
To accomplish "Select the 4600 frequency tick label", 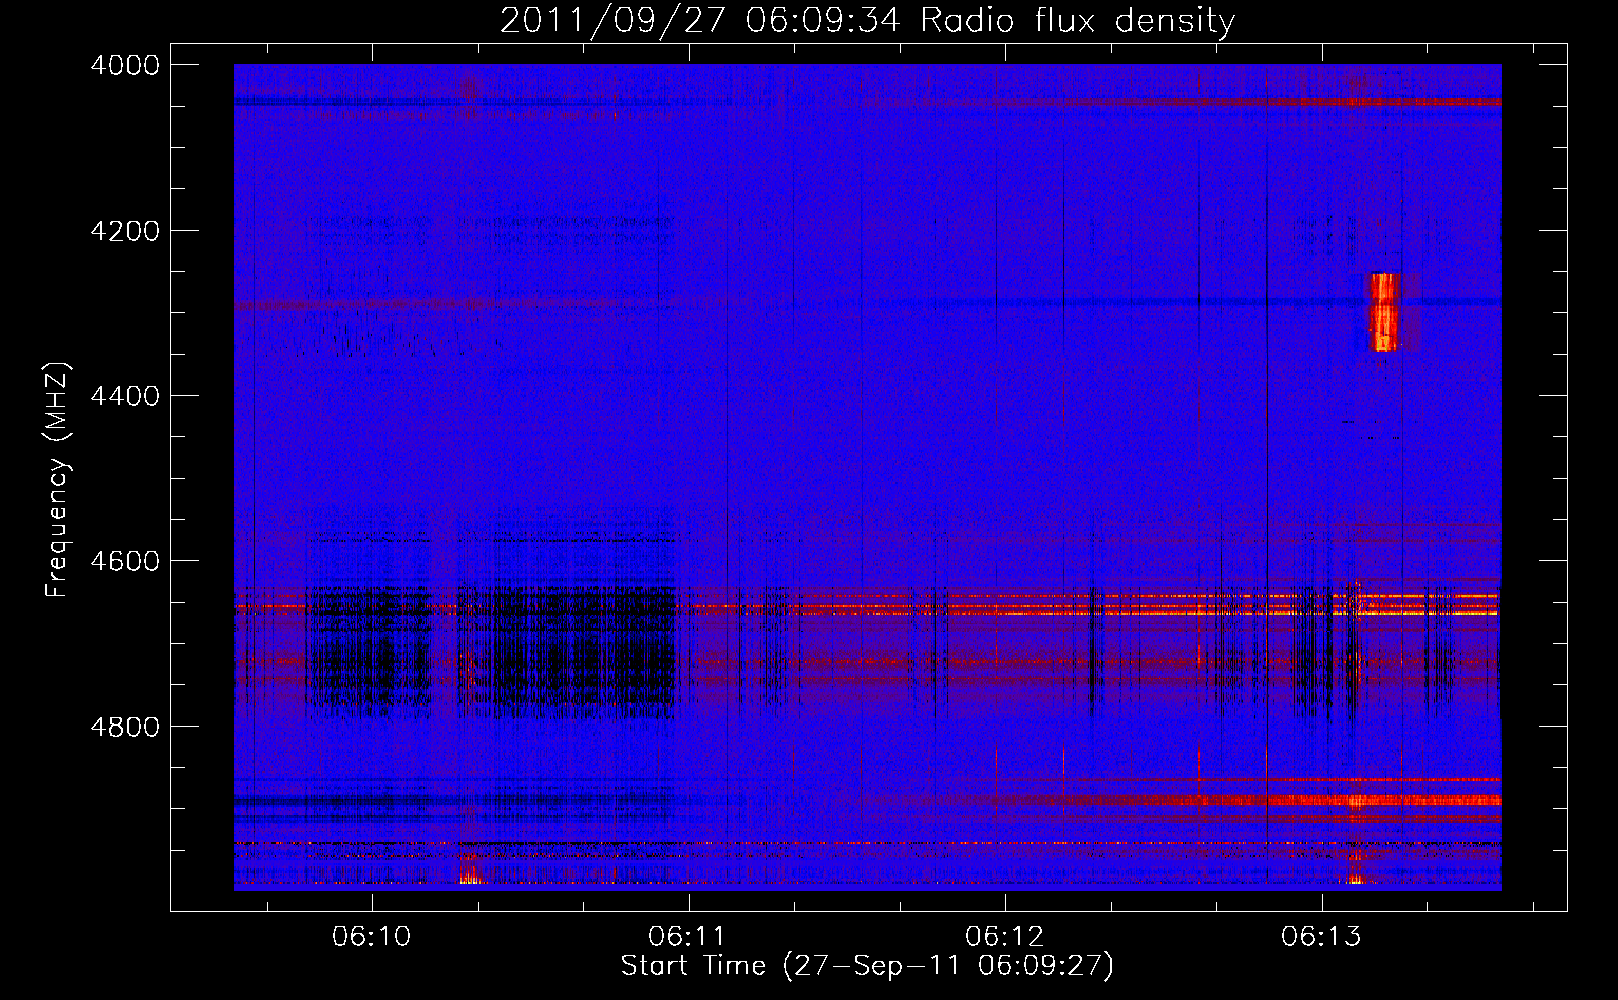I will (125, 561).
